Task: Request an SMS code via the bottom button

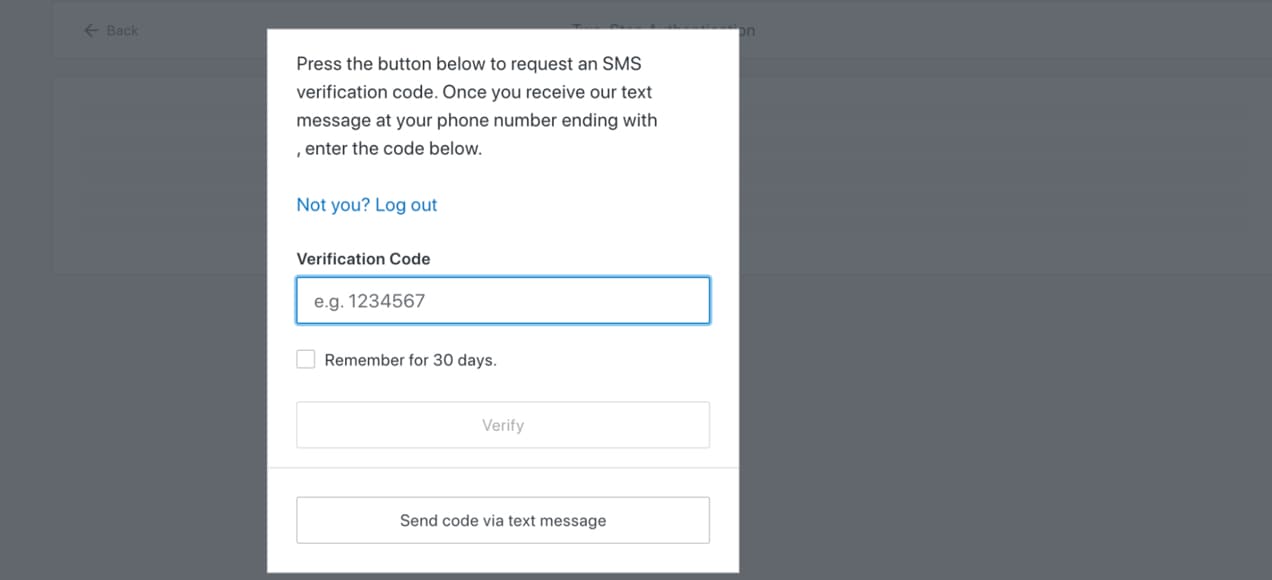Action: pyautogui.click(x=502, y=520)
